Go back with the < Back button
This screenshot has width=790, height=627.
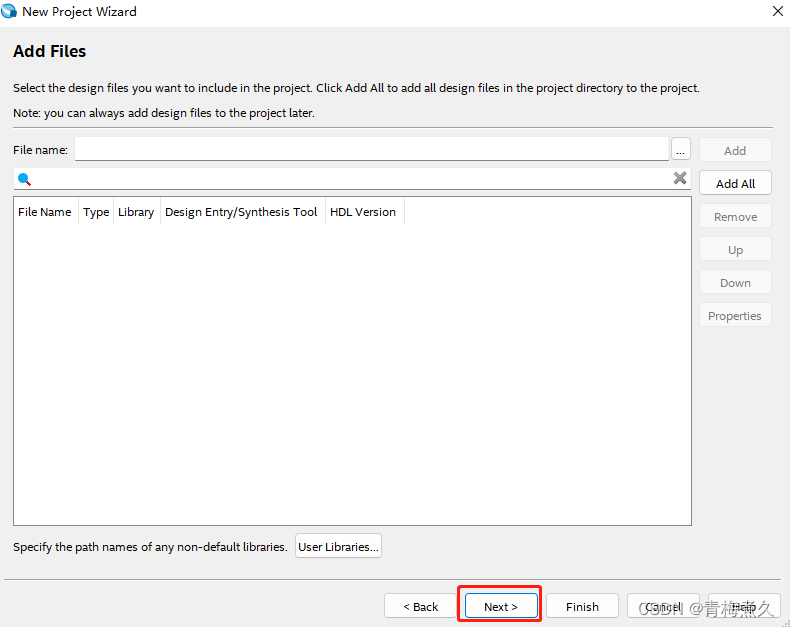[420, 605]
